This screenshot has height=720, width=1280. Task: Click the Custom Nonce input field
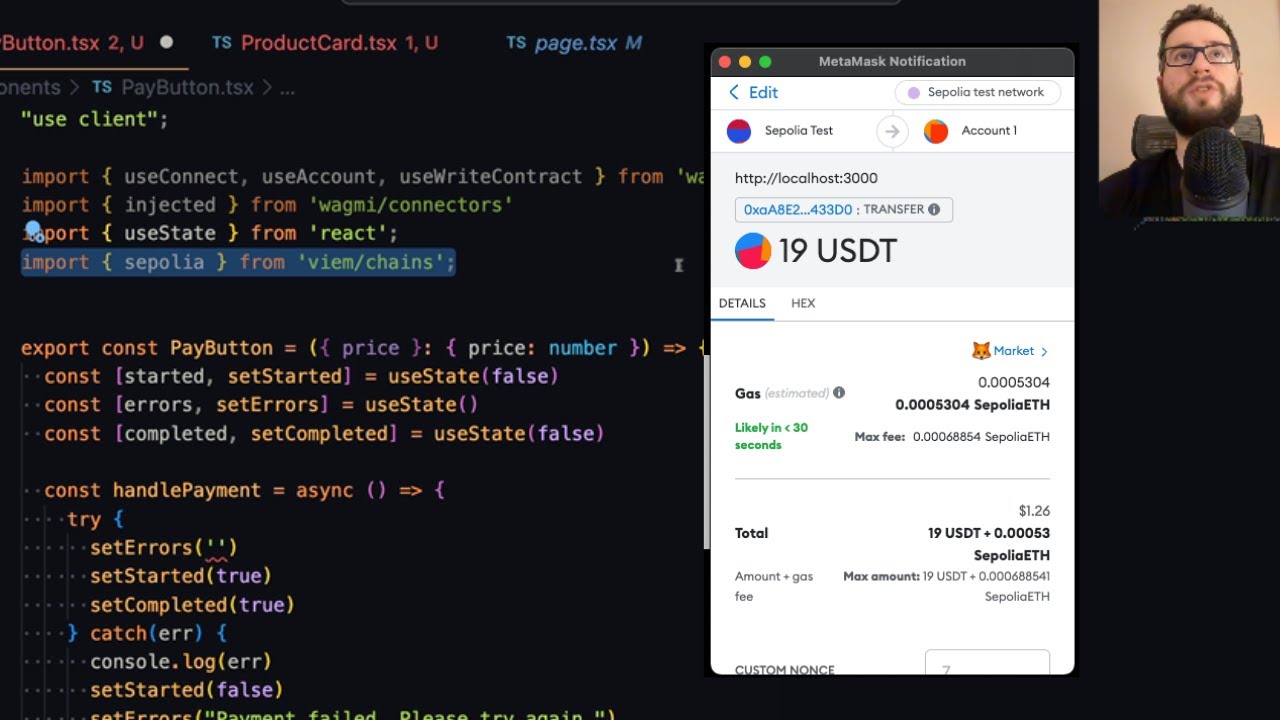(987, 662)
